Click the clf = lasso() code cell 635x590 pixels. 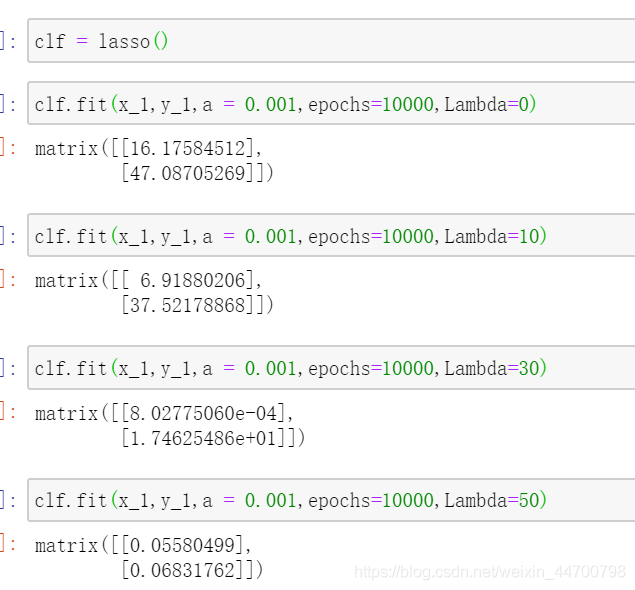pyautogui.click(x=331, y=41)
